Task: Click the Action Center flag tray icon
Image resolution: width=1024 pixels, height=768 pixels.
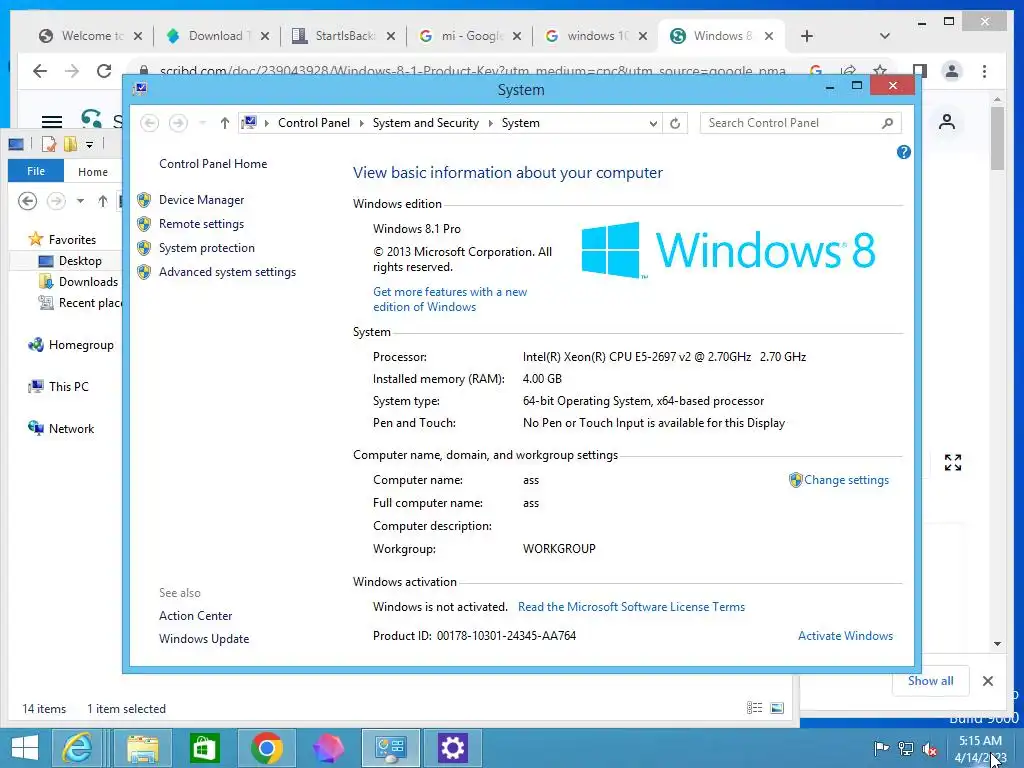Action: tap(882, 748)
